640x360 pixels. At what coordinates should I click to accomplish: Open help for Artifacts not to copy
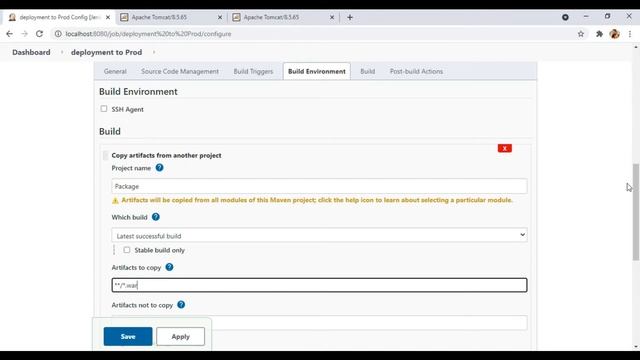pos(181,305)
